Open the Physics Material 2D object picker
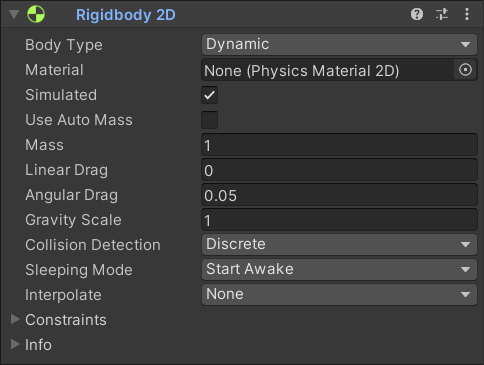This screenshot has width=484, height=365. (465, 70)
